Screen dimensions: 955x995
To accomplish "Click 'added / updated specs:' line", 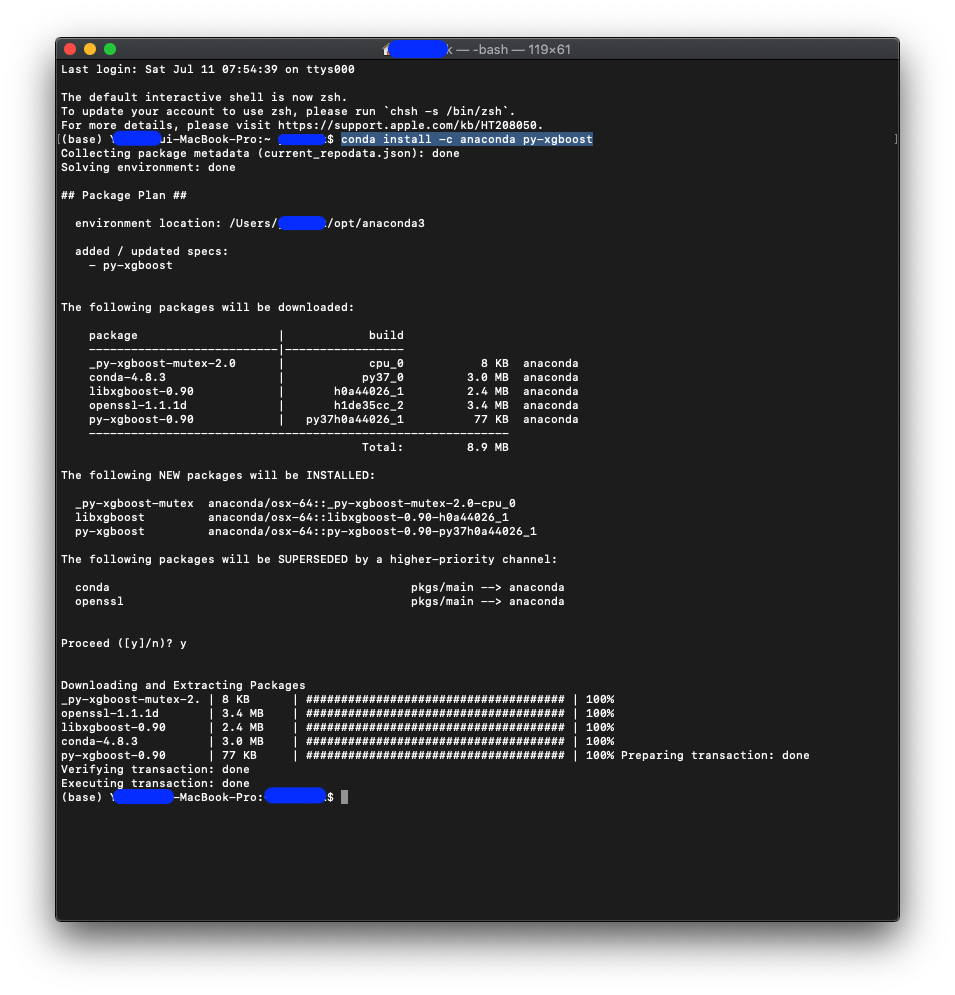I will tap(152, 251).
